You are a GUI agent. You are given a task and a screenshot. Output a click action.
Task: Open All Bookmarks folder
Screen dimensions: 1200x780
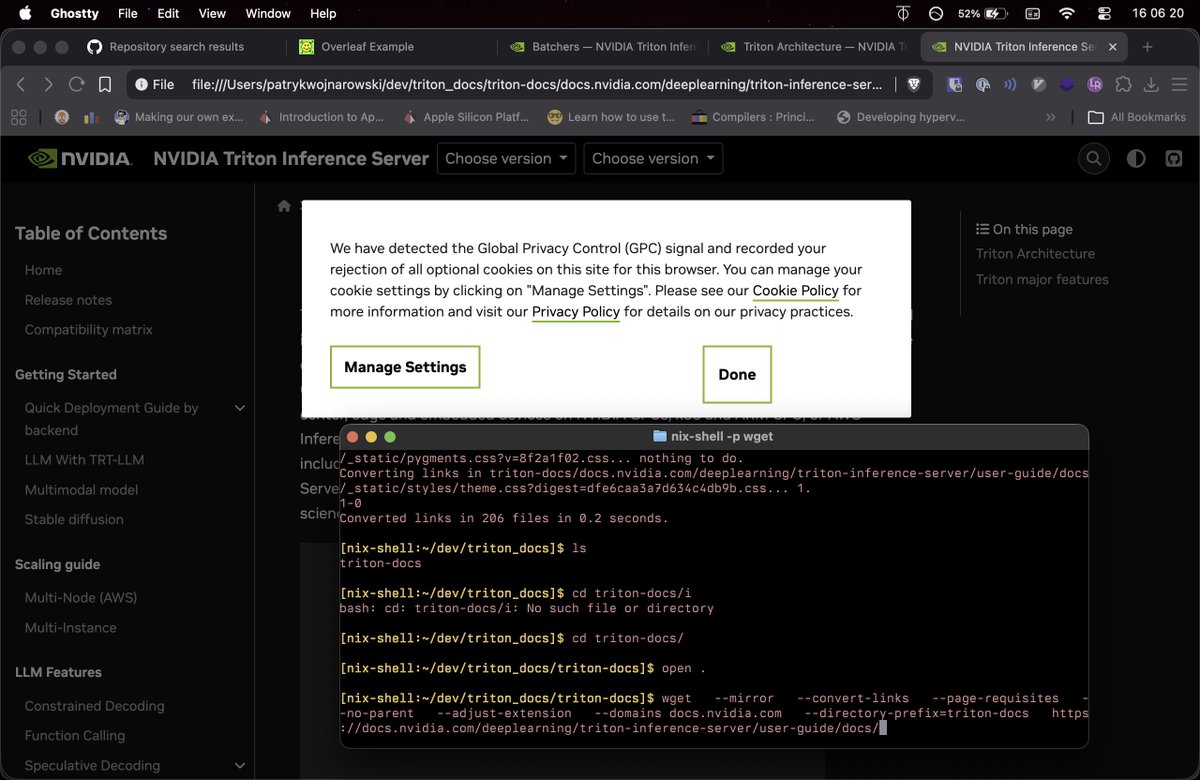1137,117
